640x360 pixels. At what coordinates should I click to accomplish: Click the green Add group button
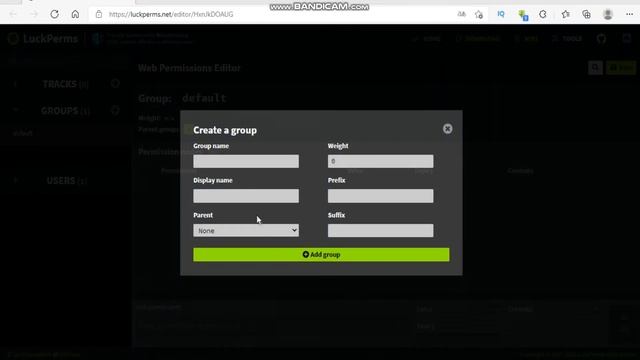(321, 255)
